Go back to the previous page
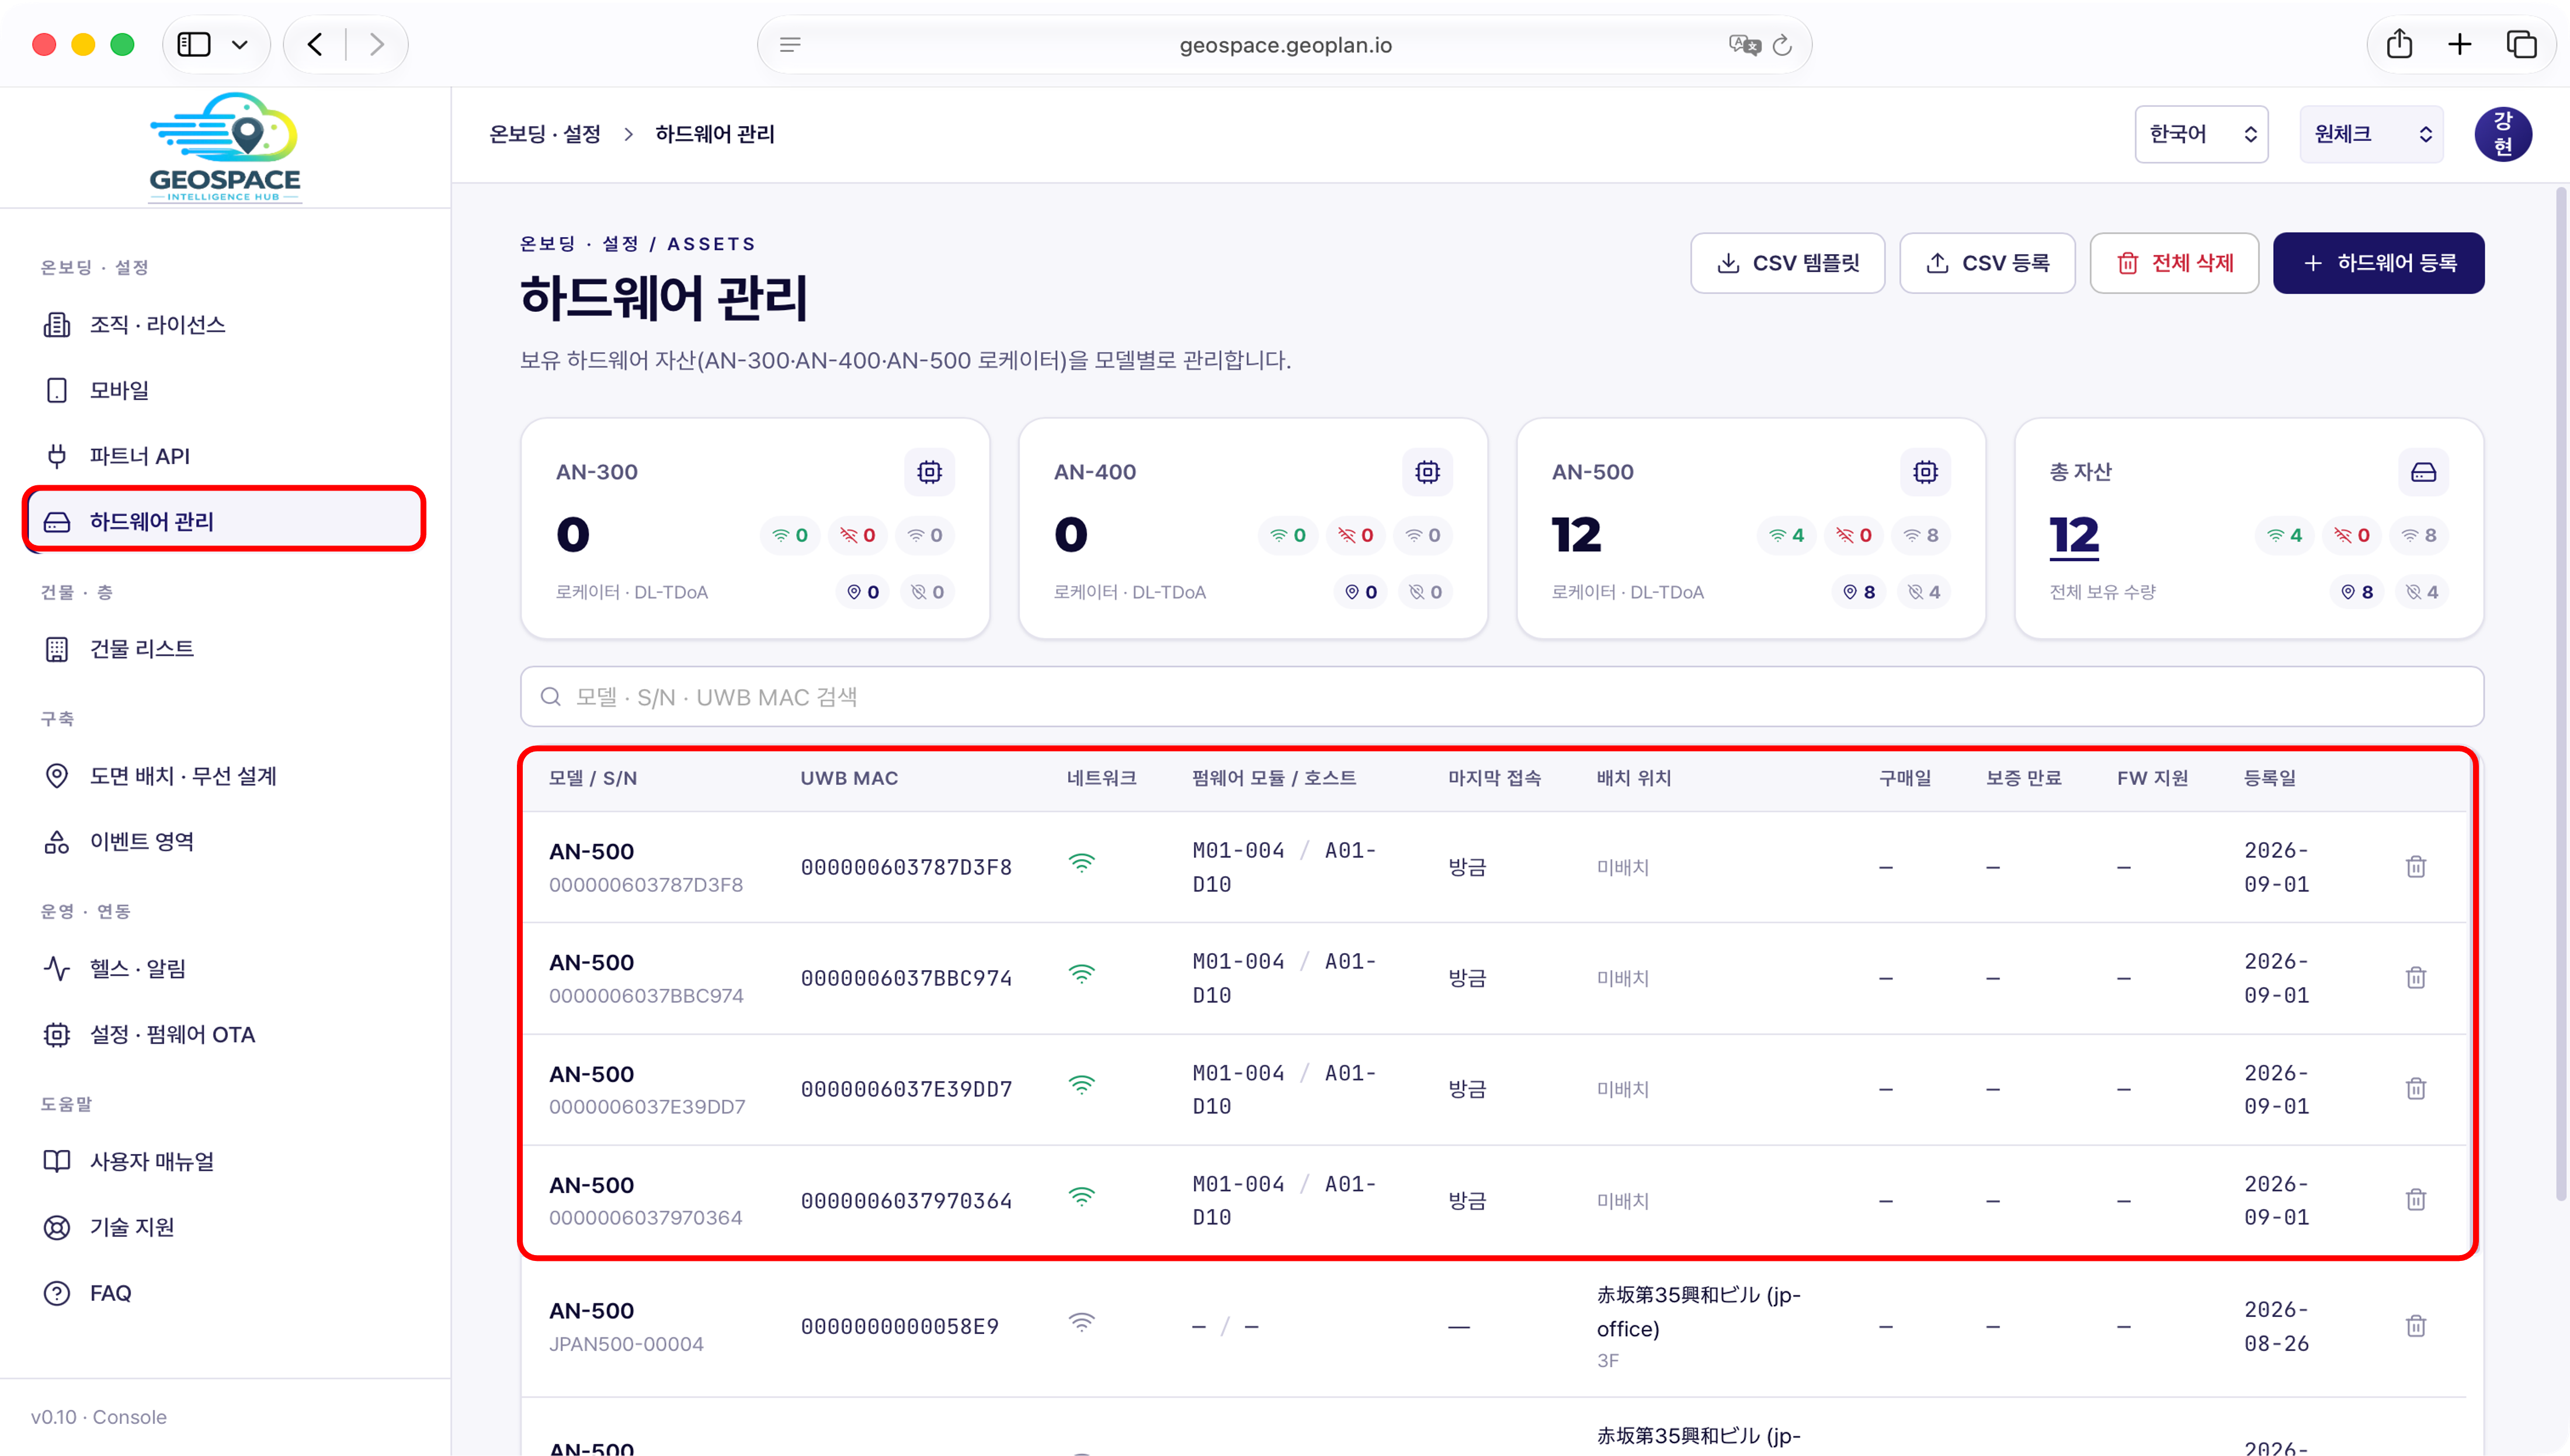This screenshot has height=1456, width=2570. [x=315, y=44]
